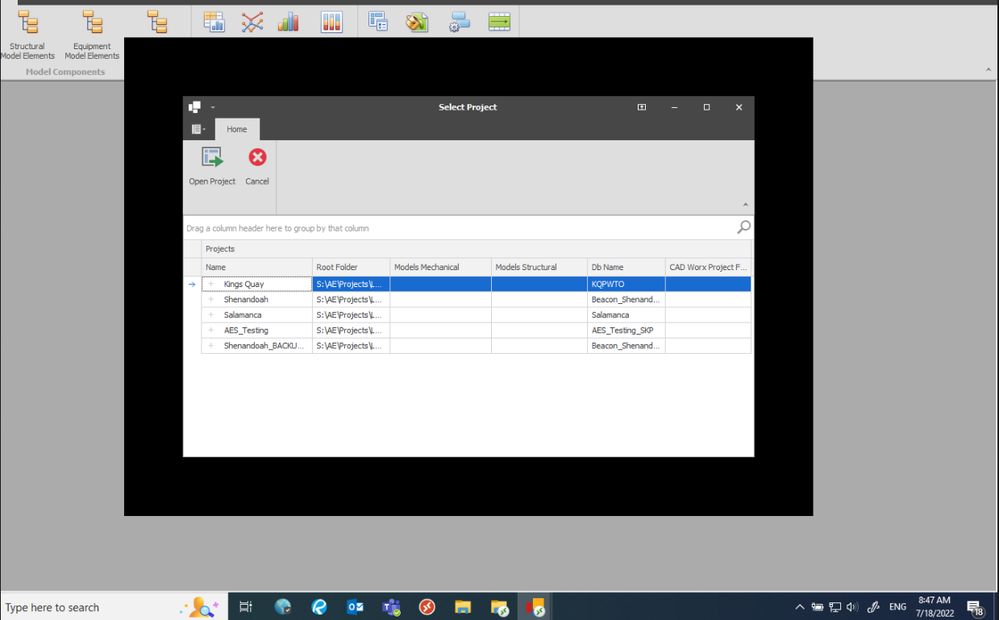999x620 pixels.
Task: Open the application menu button beside Home
Action: pyautogui.click(x=198, y=129)
